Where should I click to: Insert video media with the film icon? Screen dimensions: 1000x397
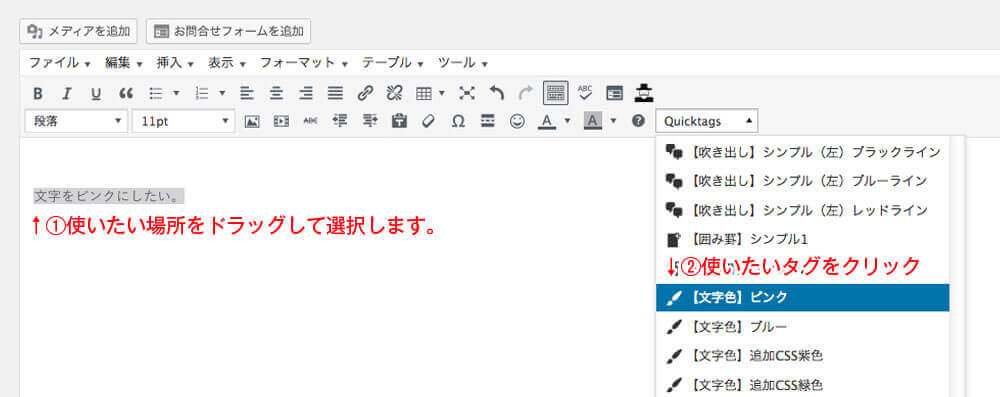coord(281,121)
